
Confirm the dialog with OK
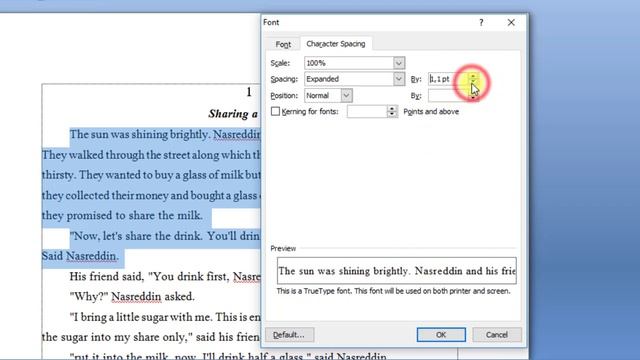point(441,335)
